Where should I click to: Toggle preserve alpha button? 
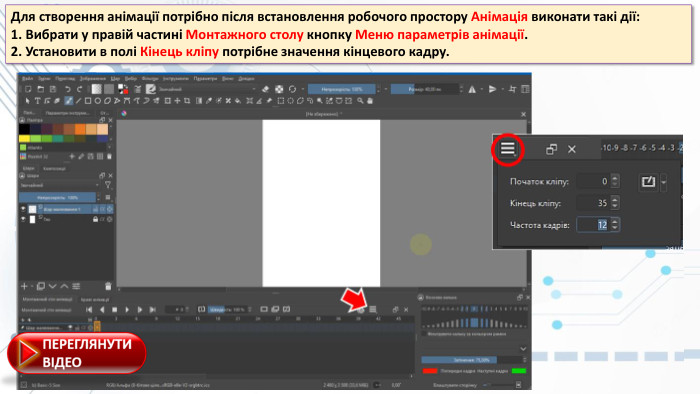tap(279, 89)
